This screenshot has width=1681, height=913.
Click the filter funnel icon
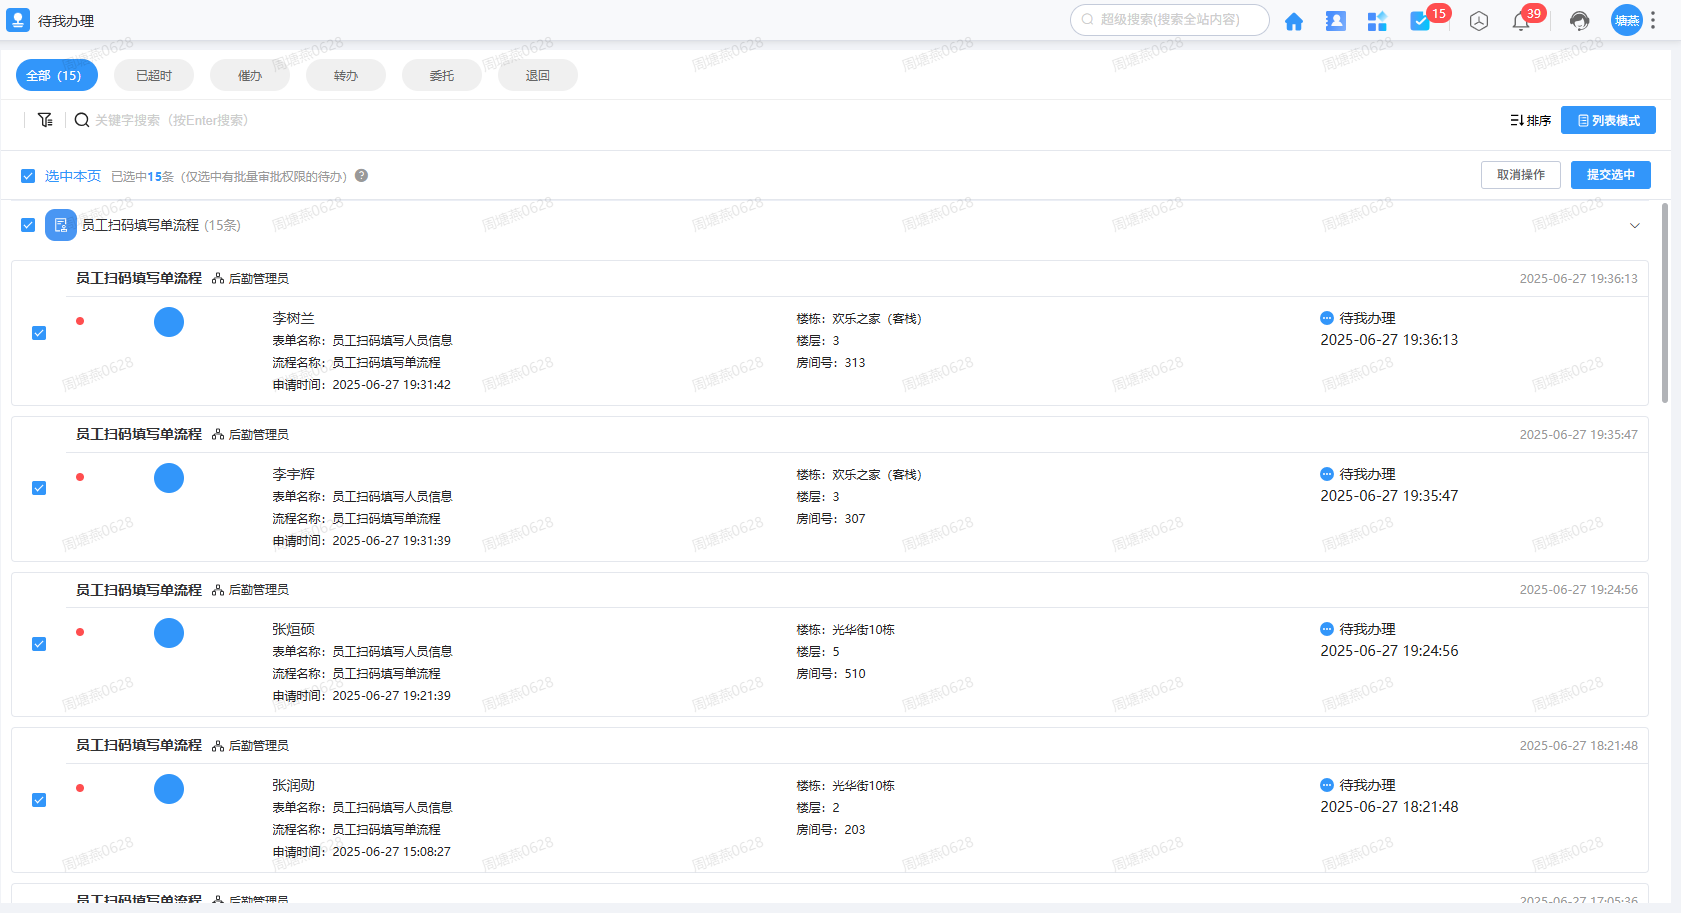point(45,120)
